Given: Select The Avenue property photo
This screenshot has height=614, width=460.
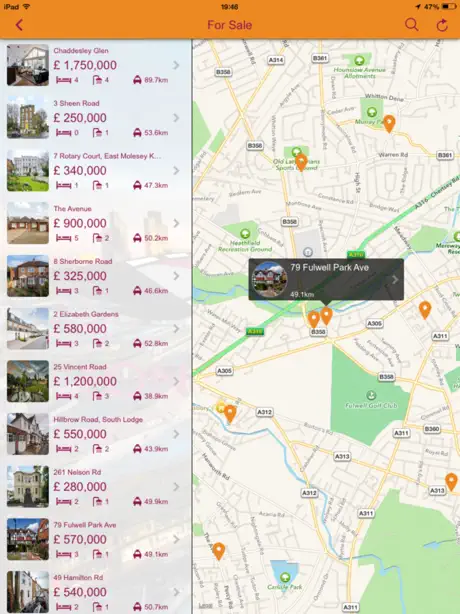Looking at the screenshot, I should [28, 223].
